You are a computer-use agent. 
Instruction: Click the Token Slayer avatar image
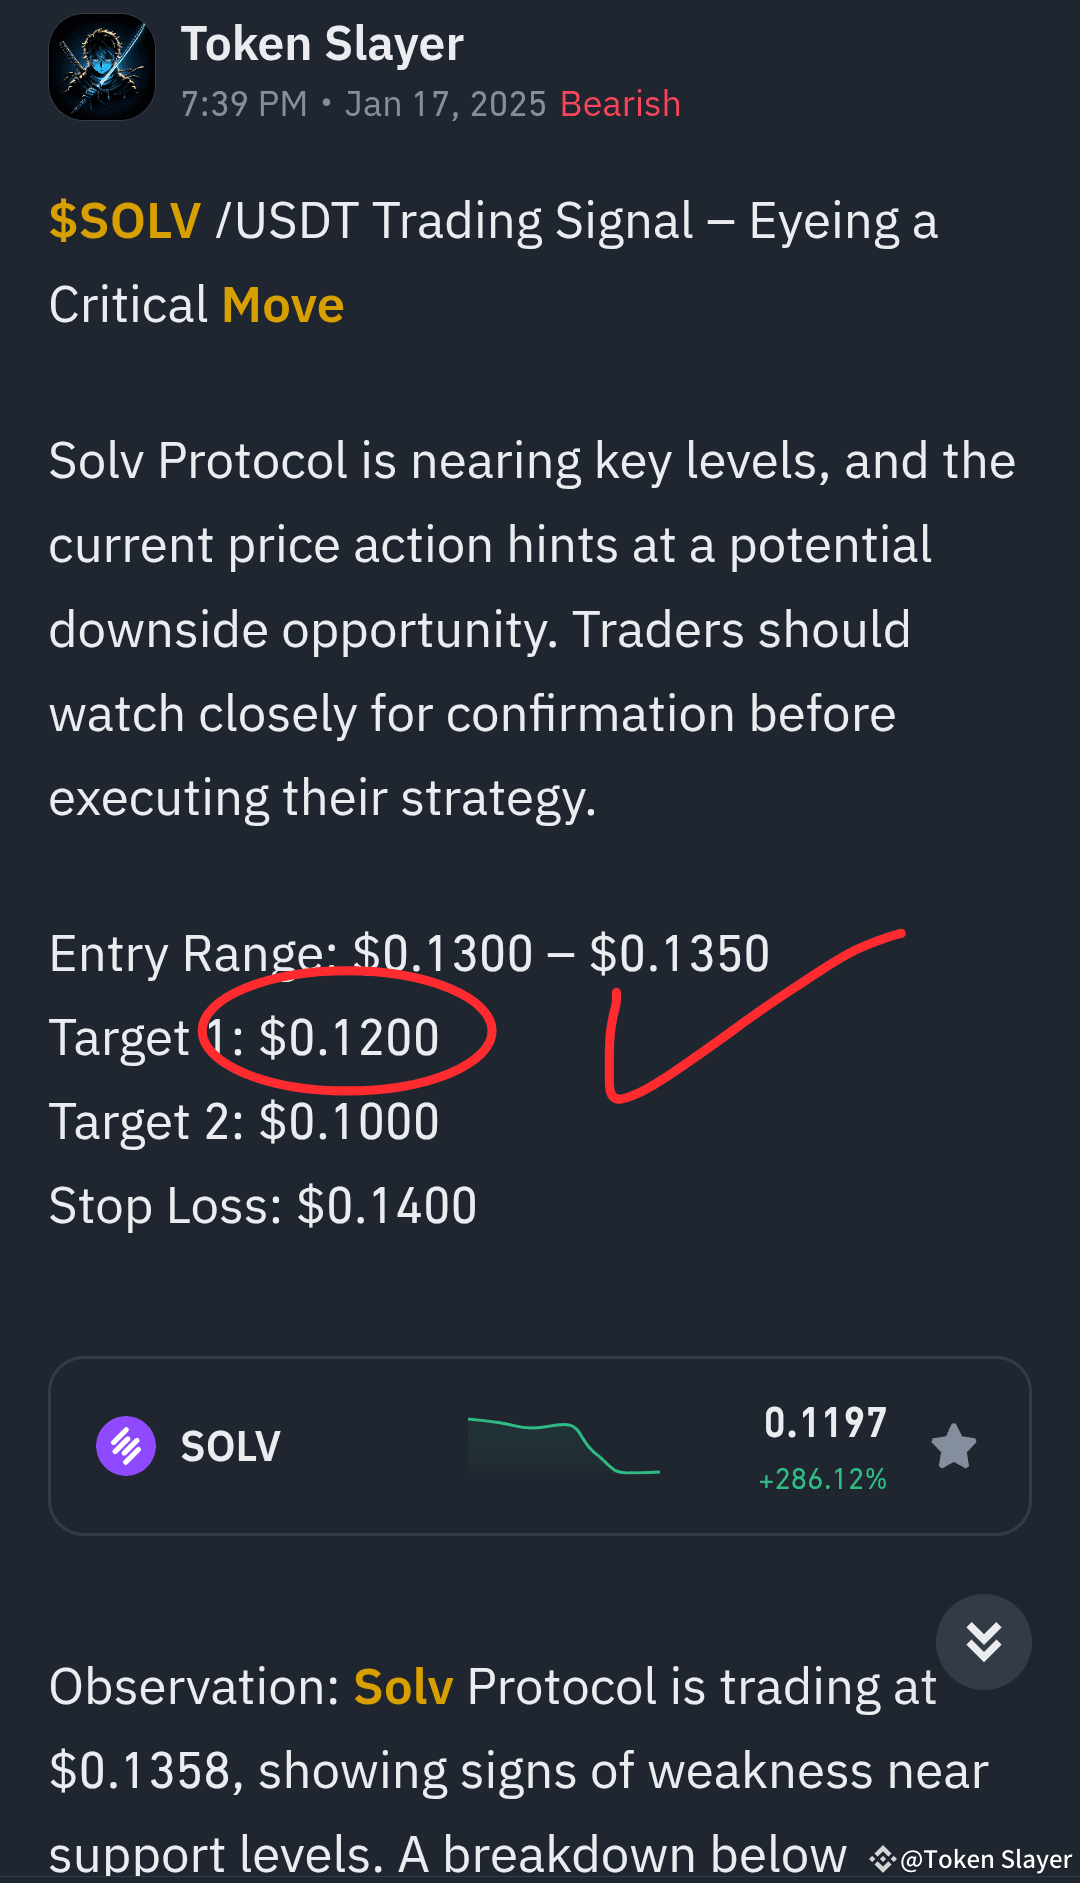point(101,66)
